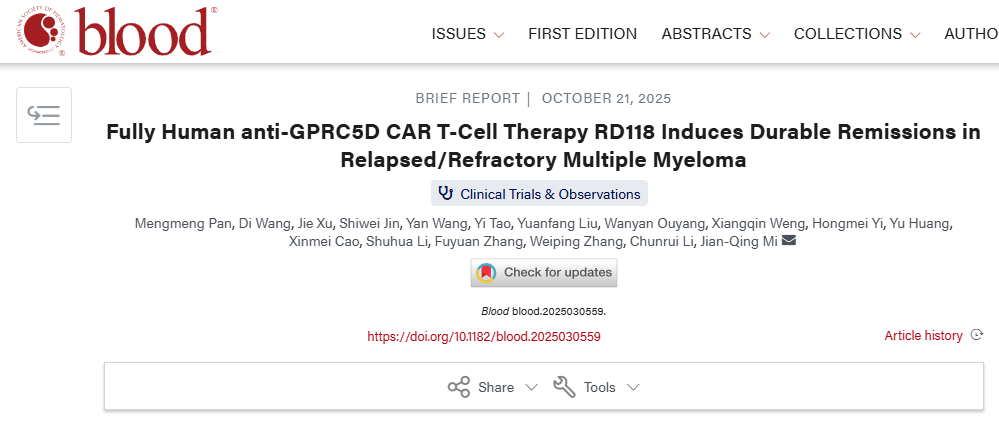Click the stethoscope icon in Clinical Trials badge
The width and height of the screenshot is (999, 423).
point(446,194)
